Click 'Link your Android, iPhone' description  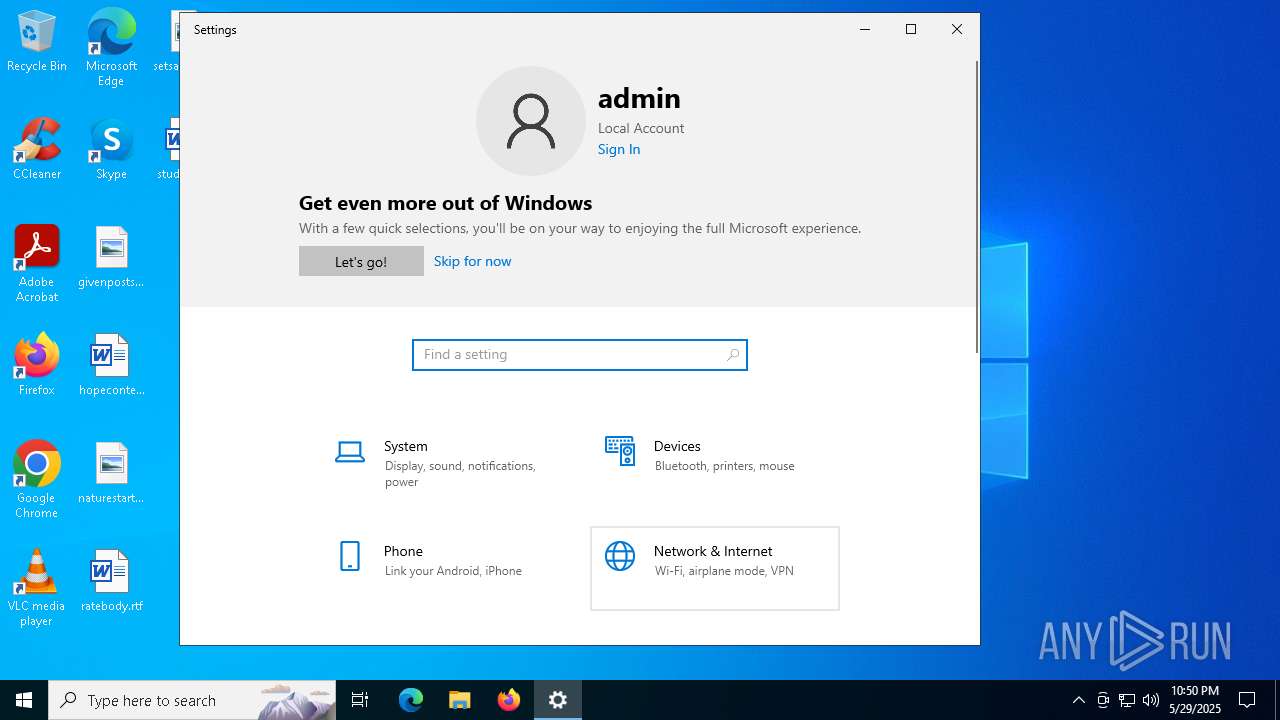(453, 571)
